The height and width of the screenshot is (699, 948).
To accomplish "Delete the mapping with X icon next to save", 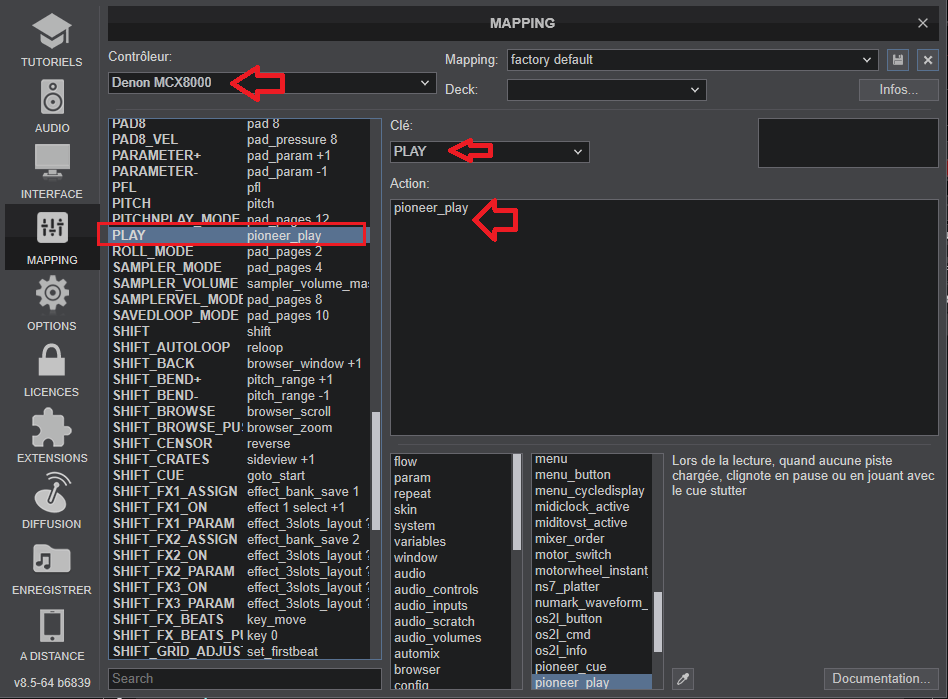I will 928,60.
